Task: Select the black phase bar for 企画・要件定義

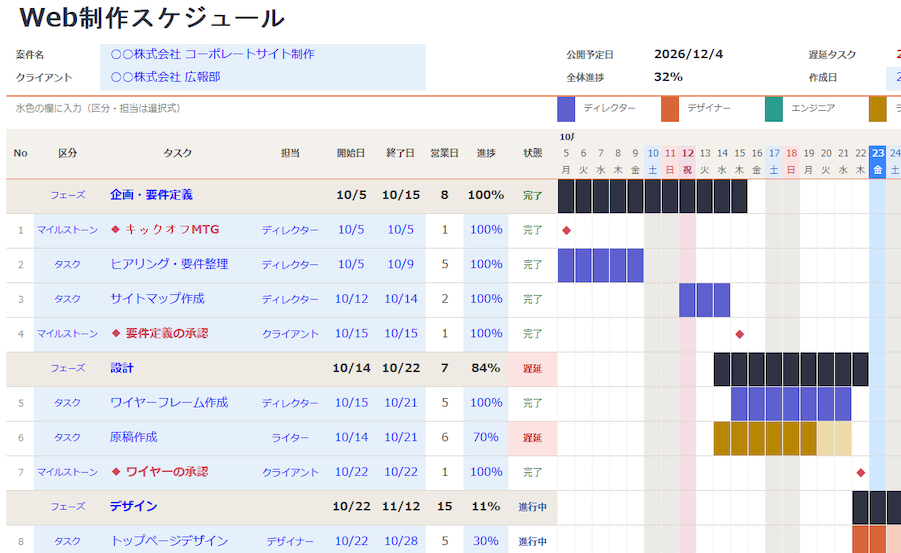Action: click(652, 196)
